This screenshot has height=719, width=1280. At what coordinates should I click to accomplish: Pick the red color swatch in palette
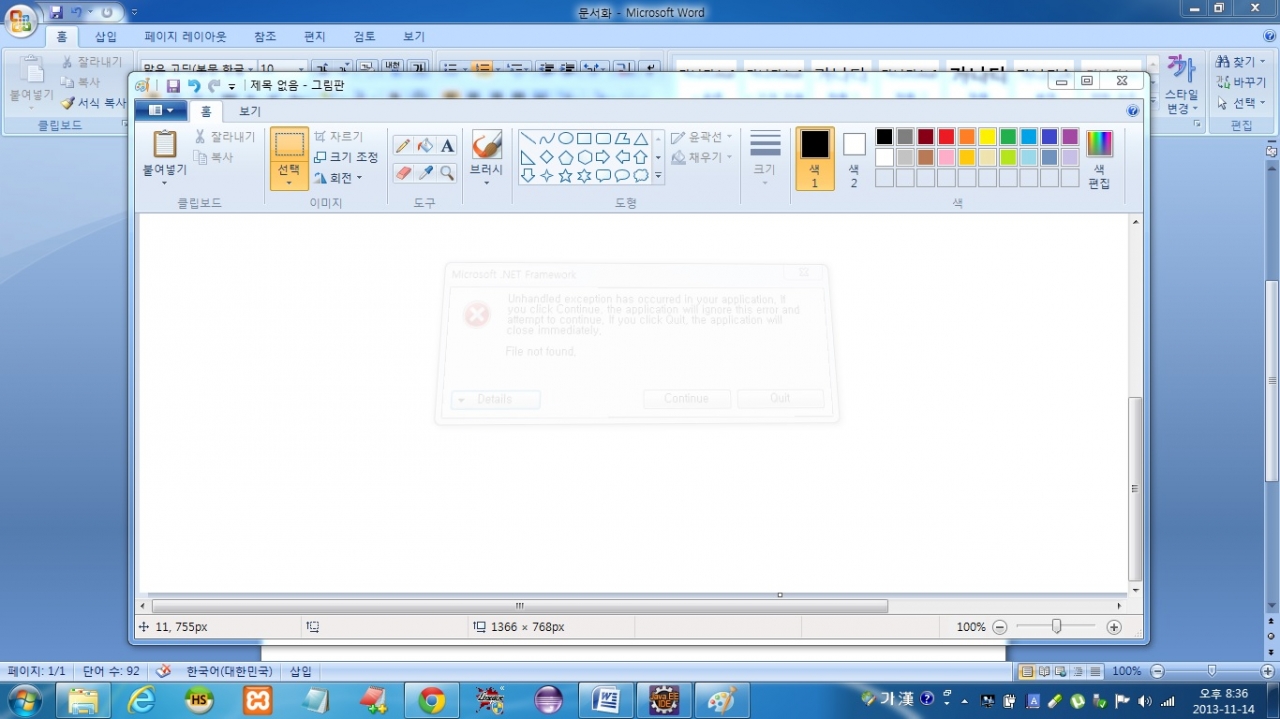946,137
